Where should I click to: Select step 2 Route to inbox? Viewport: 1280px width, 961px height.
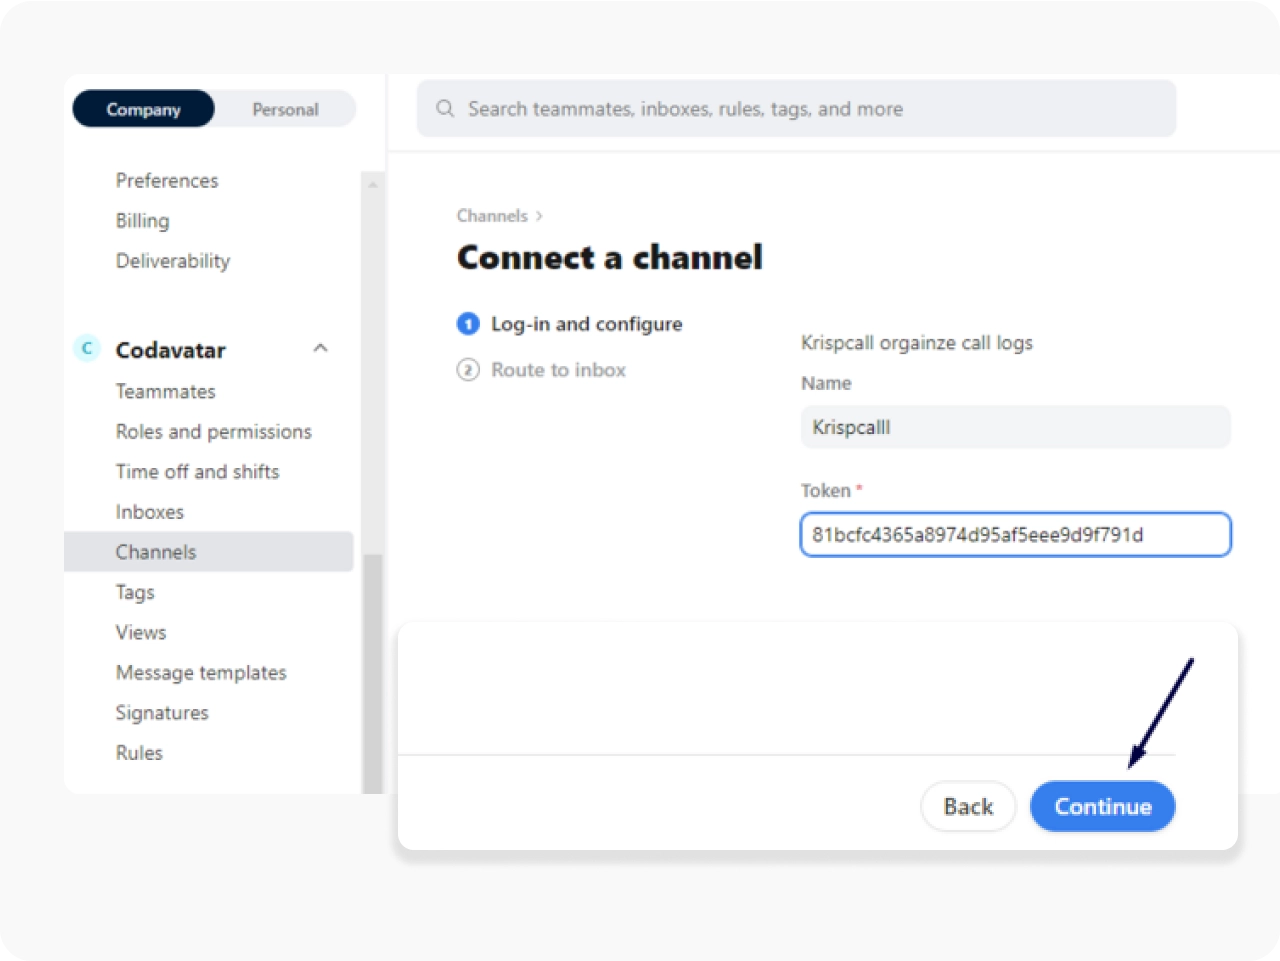pyautogui.click(x=542, y=370)
